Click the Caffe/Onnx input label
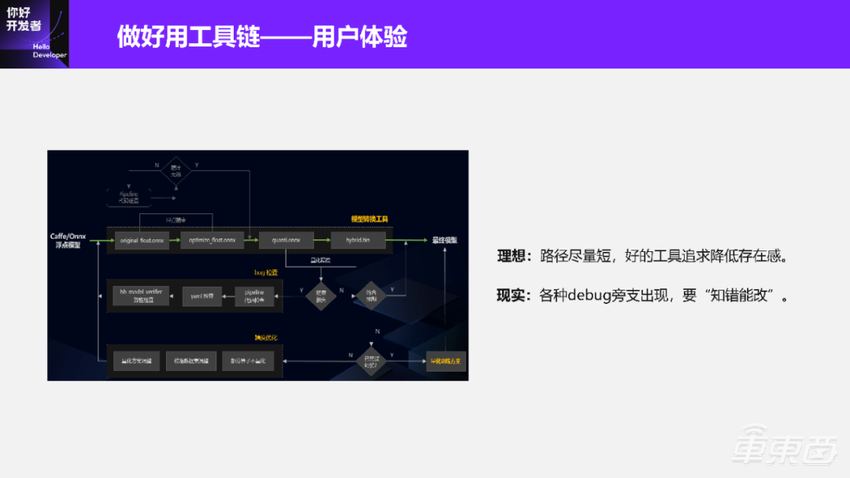Viewport: 850px width, 478px height. [x=69, y=240]
